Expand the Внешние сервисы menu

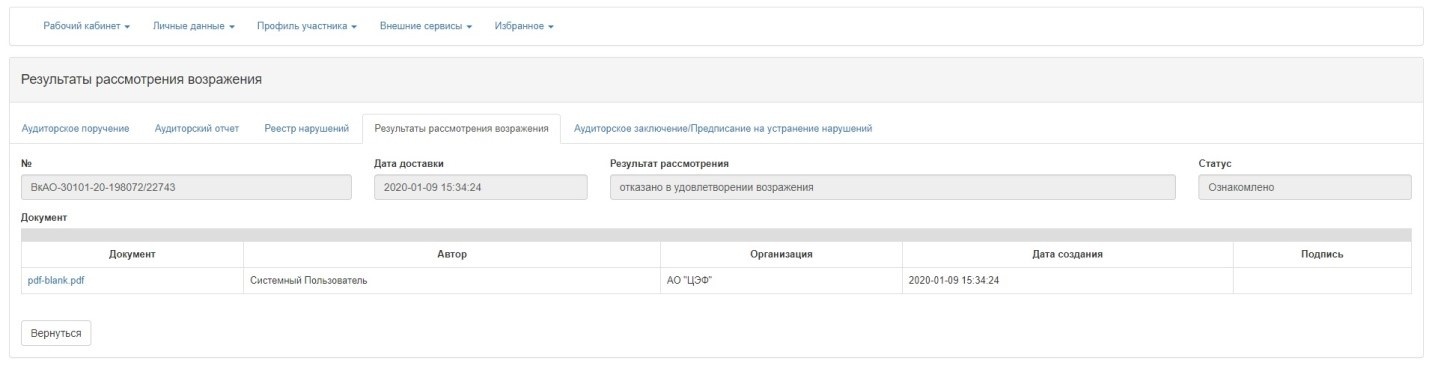426,26
